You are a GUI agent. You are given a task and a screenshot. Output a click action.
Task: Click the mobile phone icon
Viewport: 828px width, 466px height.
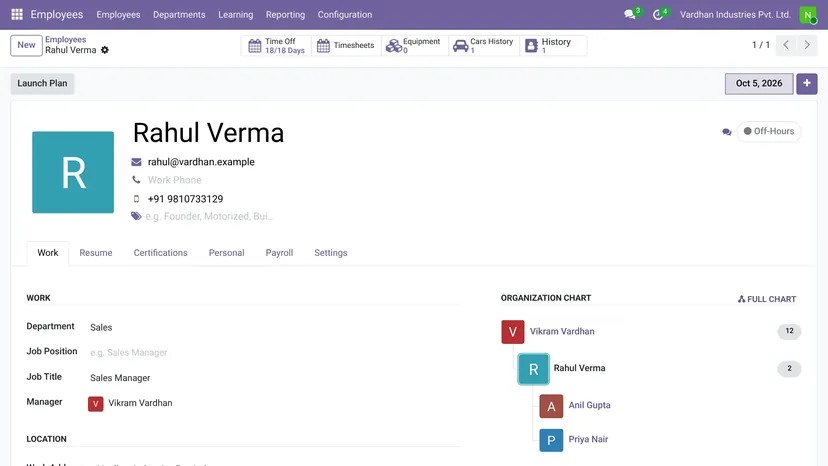coord(136,199)
